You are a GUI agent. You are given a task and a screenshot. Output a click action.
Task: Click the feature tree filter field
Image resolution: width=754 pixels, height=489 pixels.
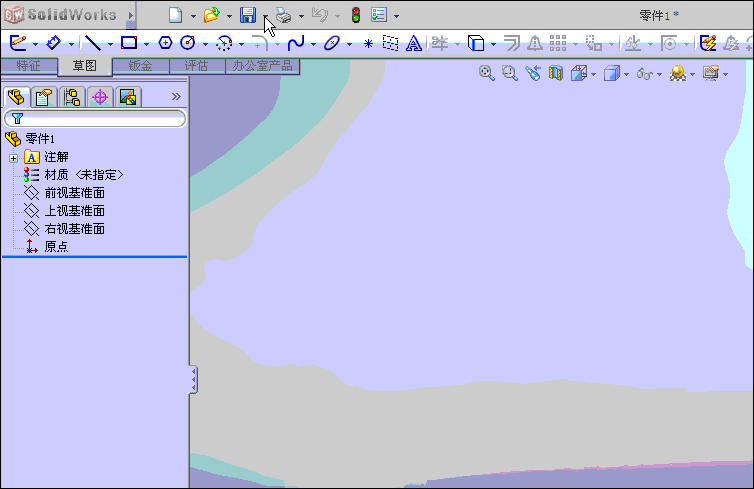tap(95, 118)
